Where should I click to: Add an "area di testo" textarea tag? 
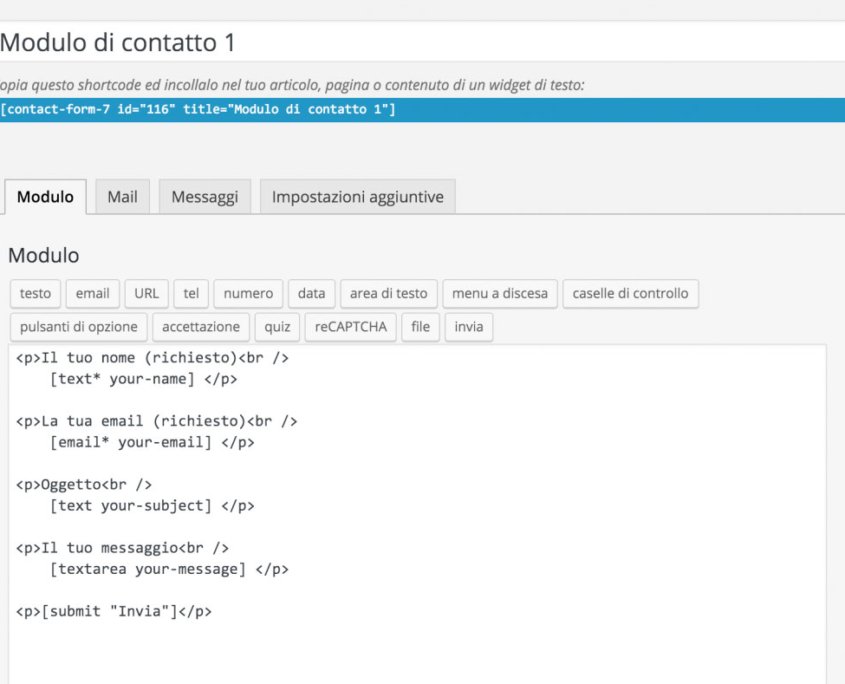(x=387, y=293)
